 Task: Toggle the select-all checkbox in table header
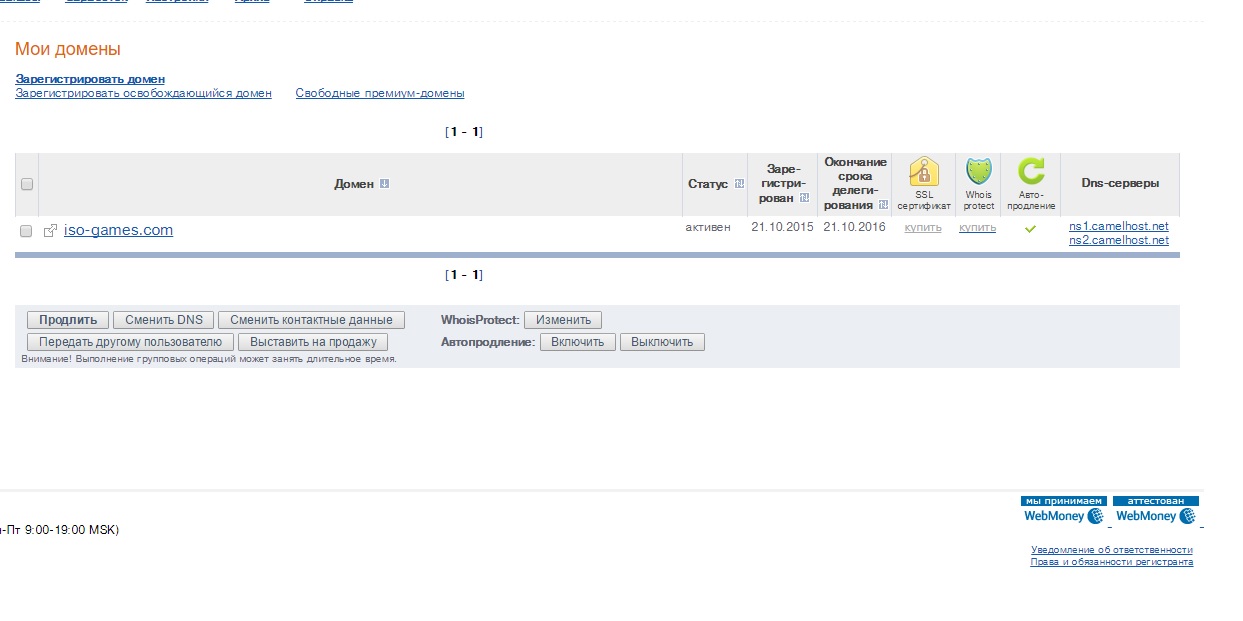27,184
